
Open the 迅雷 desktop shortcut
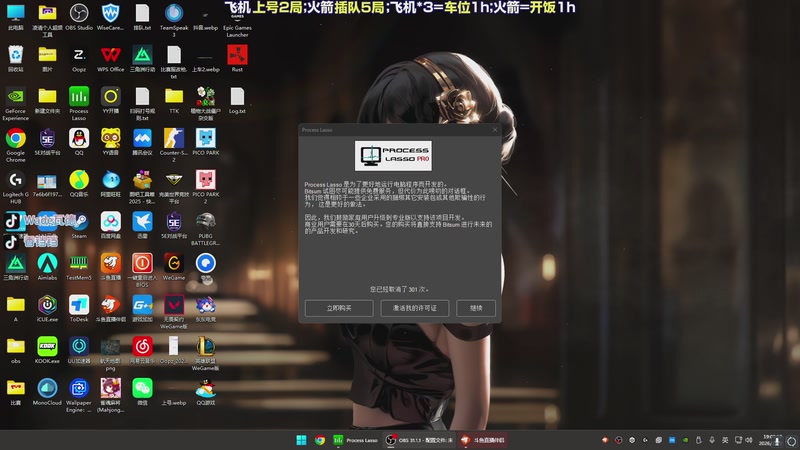click(x=142, y=226)
